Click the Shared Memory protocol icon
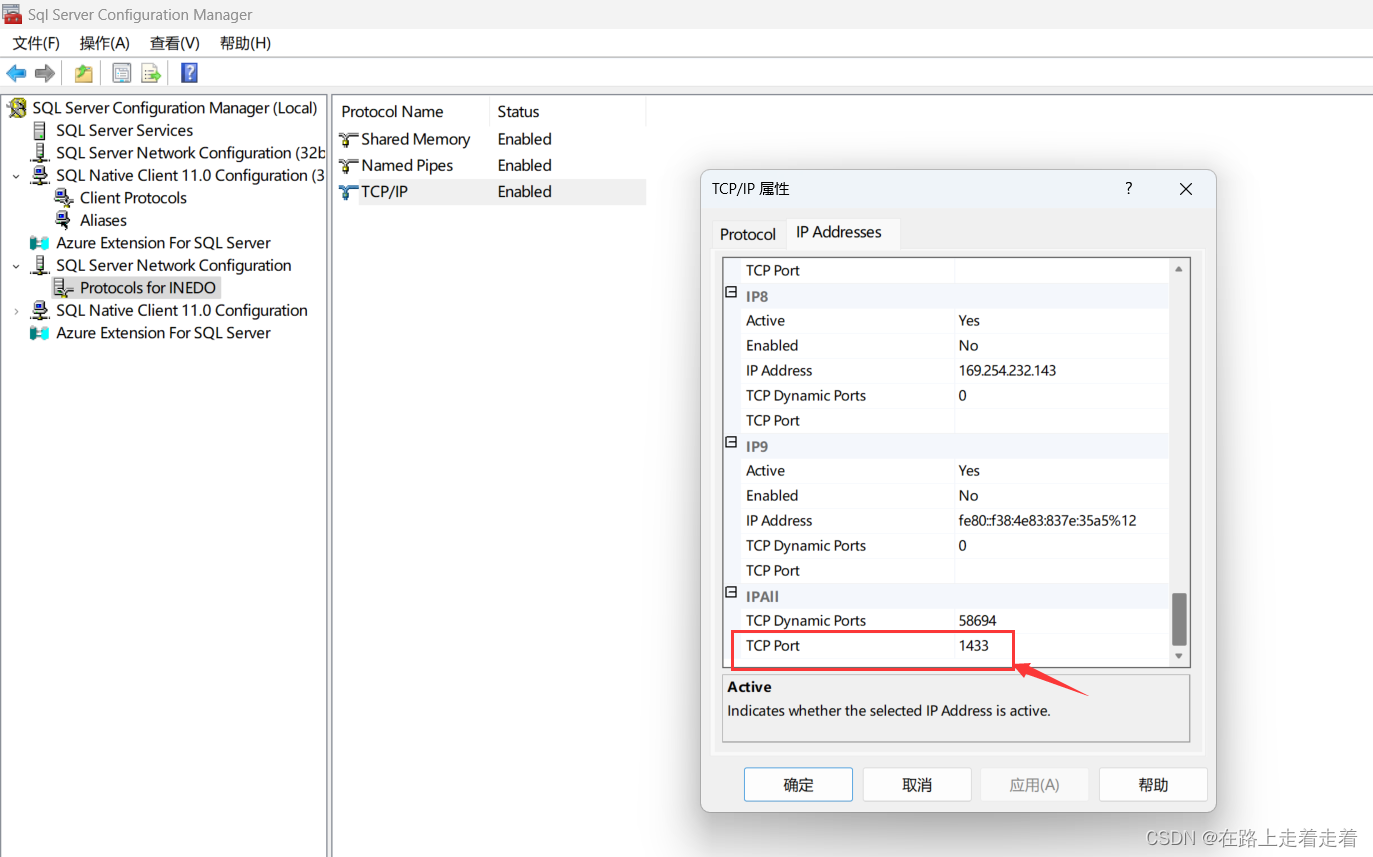 click(349, 139)
